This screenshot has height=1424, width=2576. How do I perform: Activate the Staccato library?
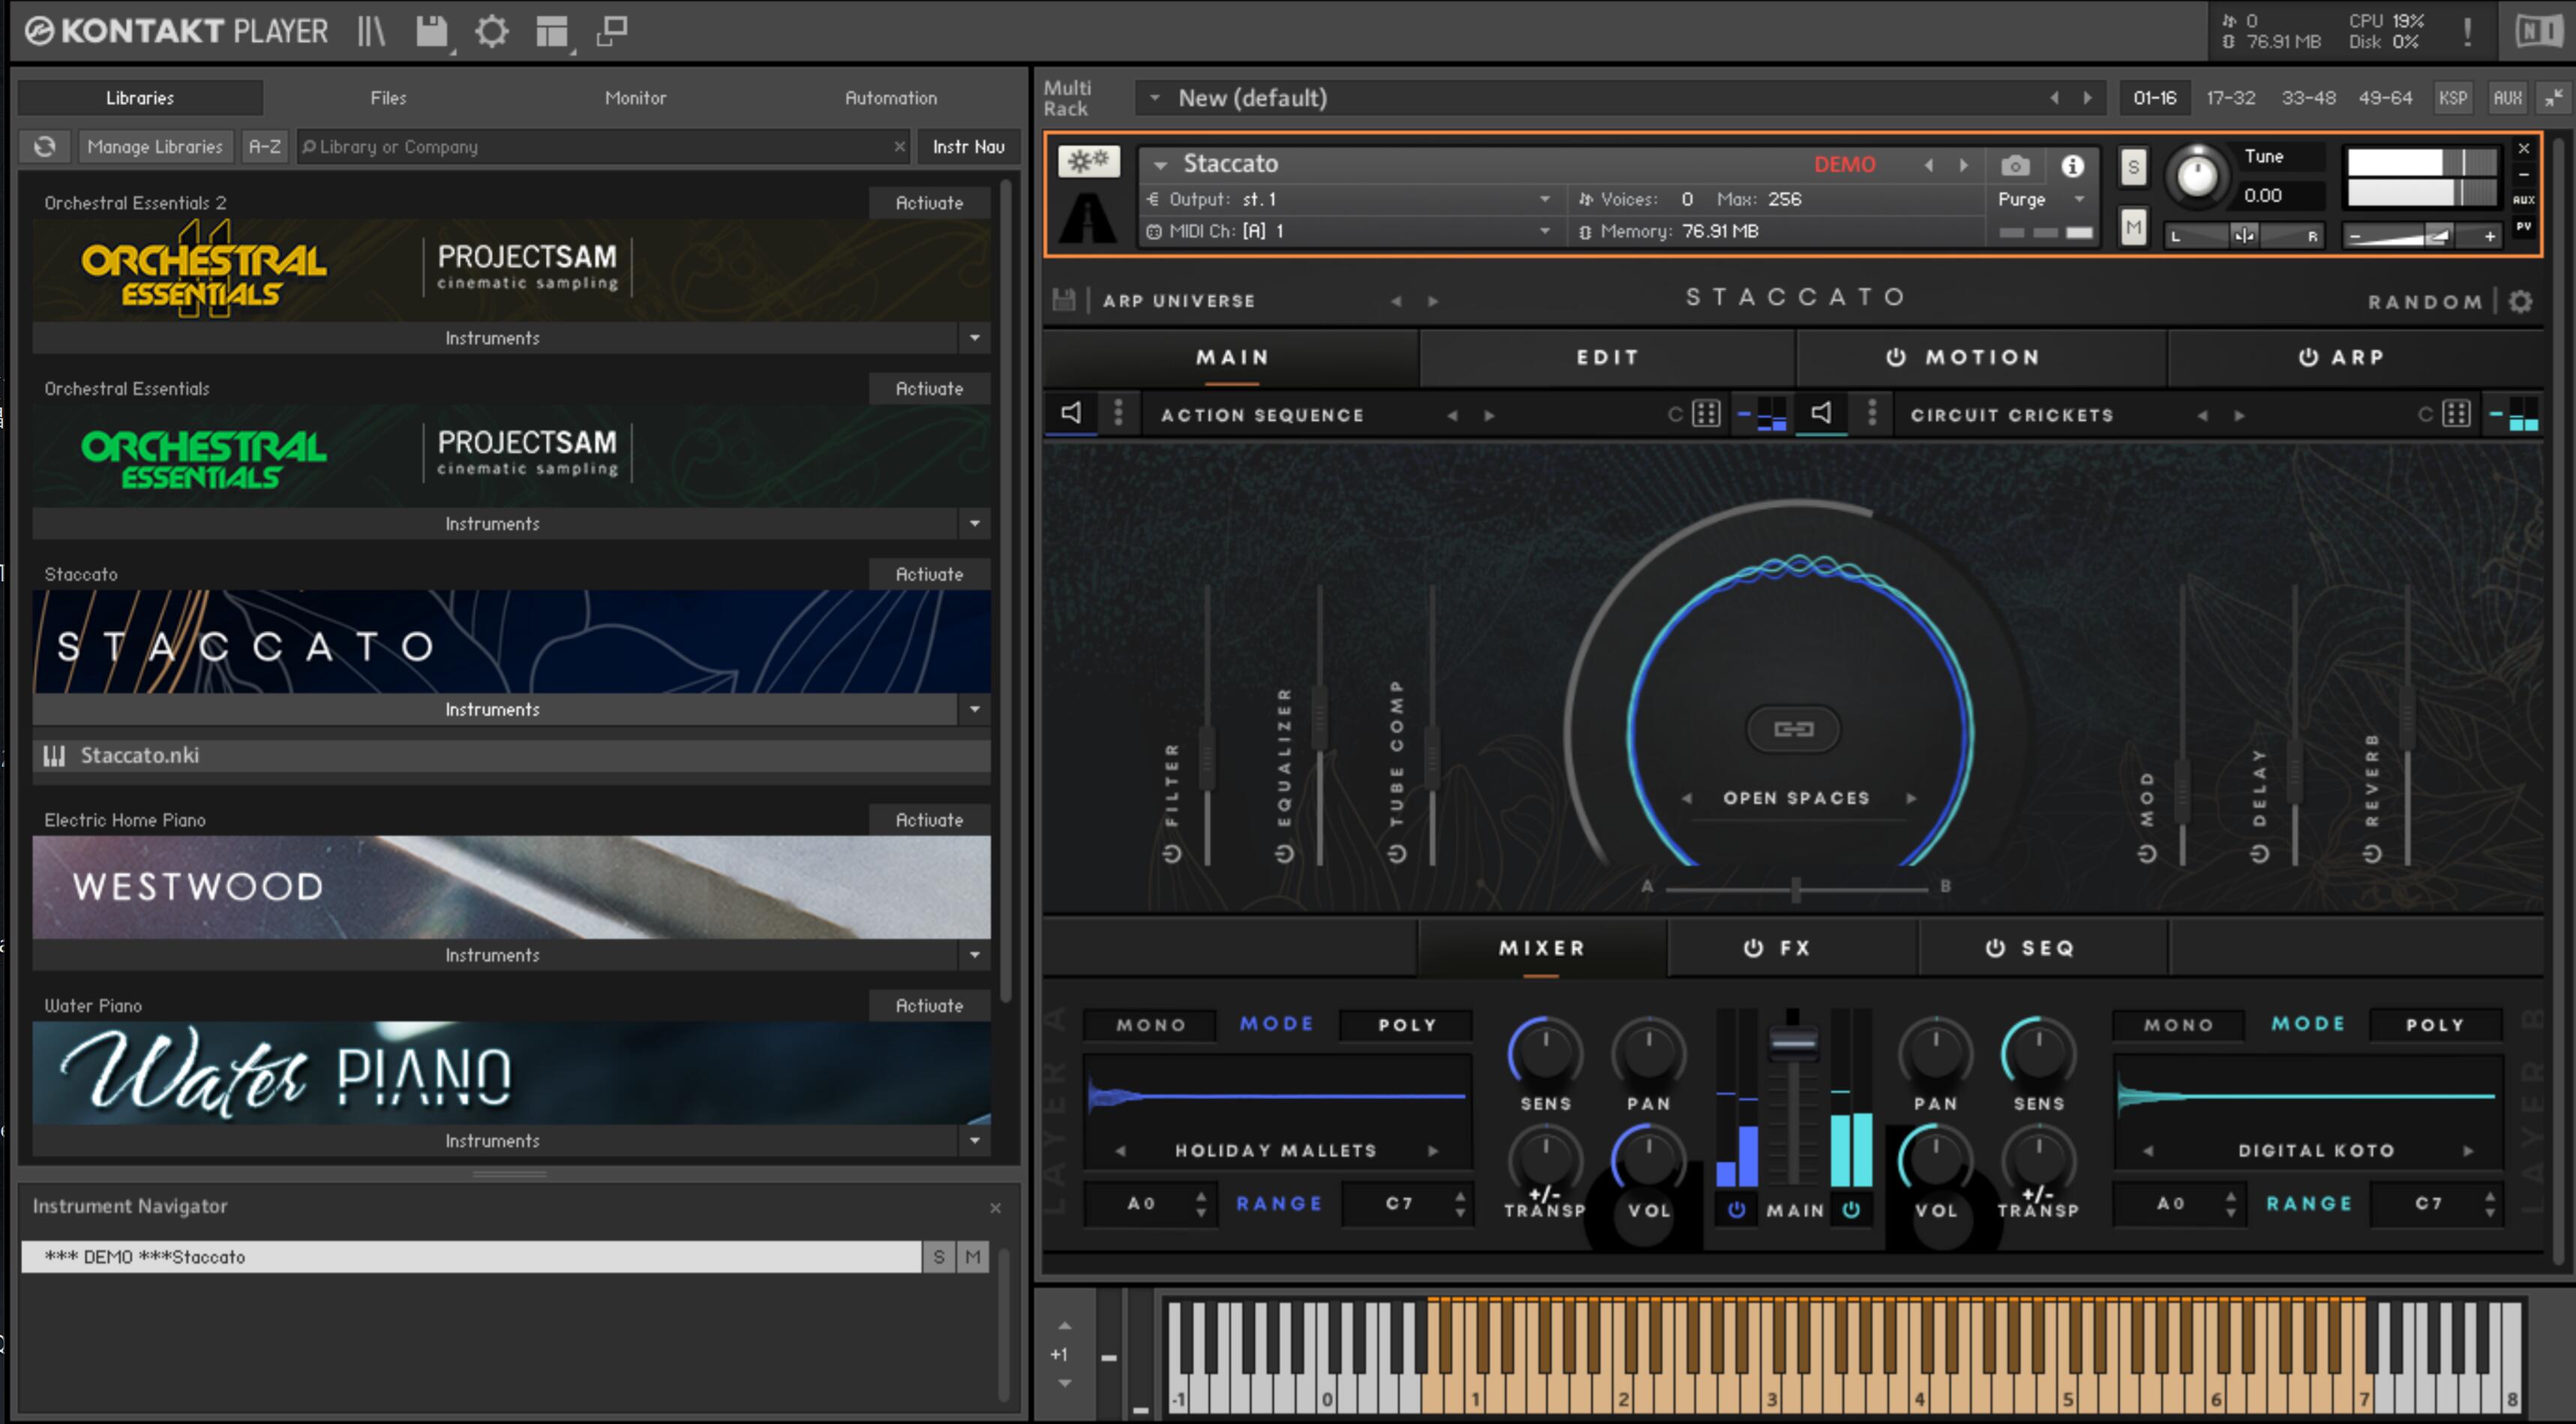pyautogui.click(x=929, y=574)
